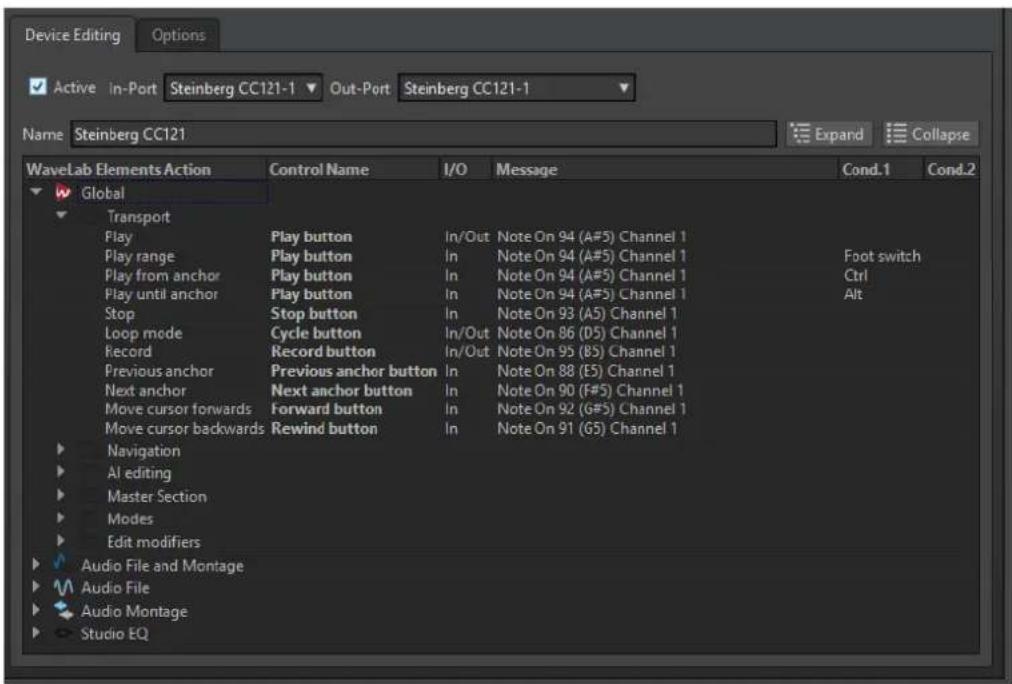Click the I/O column header
Viewport: 1012px width, 684px height.
point(455,170)
